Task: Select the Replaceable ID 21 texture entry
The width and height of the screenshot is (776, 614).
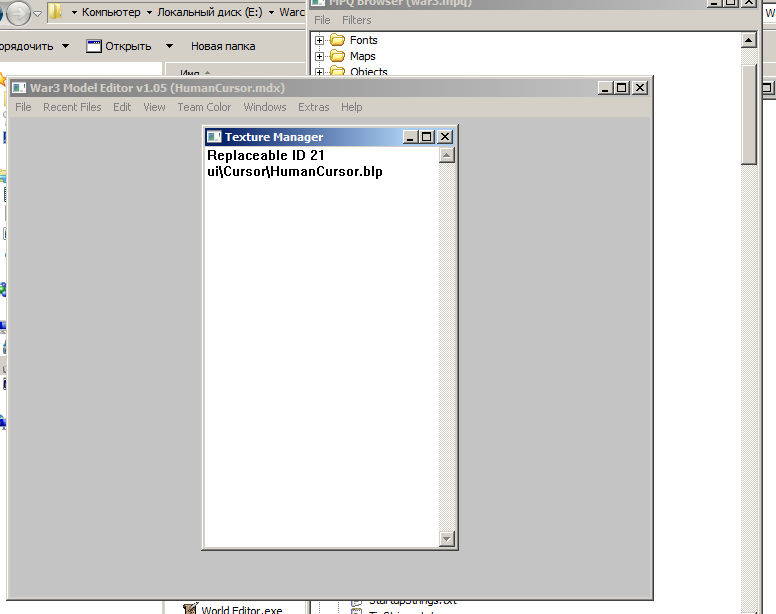Action: [266, 155]
